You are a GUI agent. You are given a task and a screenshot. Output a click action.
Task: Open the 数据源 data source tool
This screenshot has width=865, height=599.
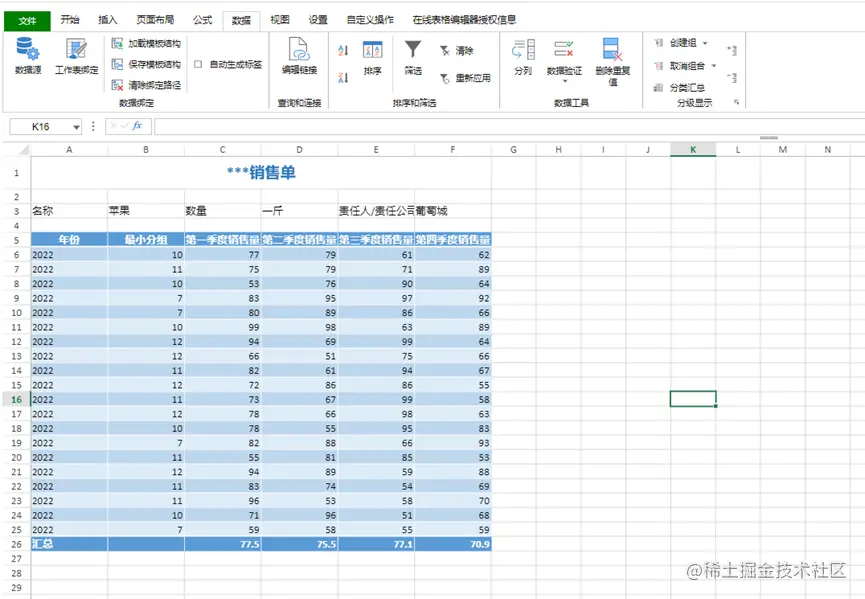tap(28, 55)
